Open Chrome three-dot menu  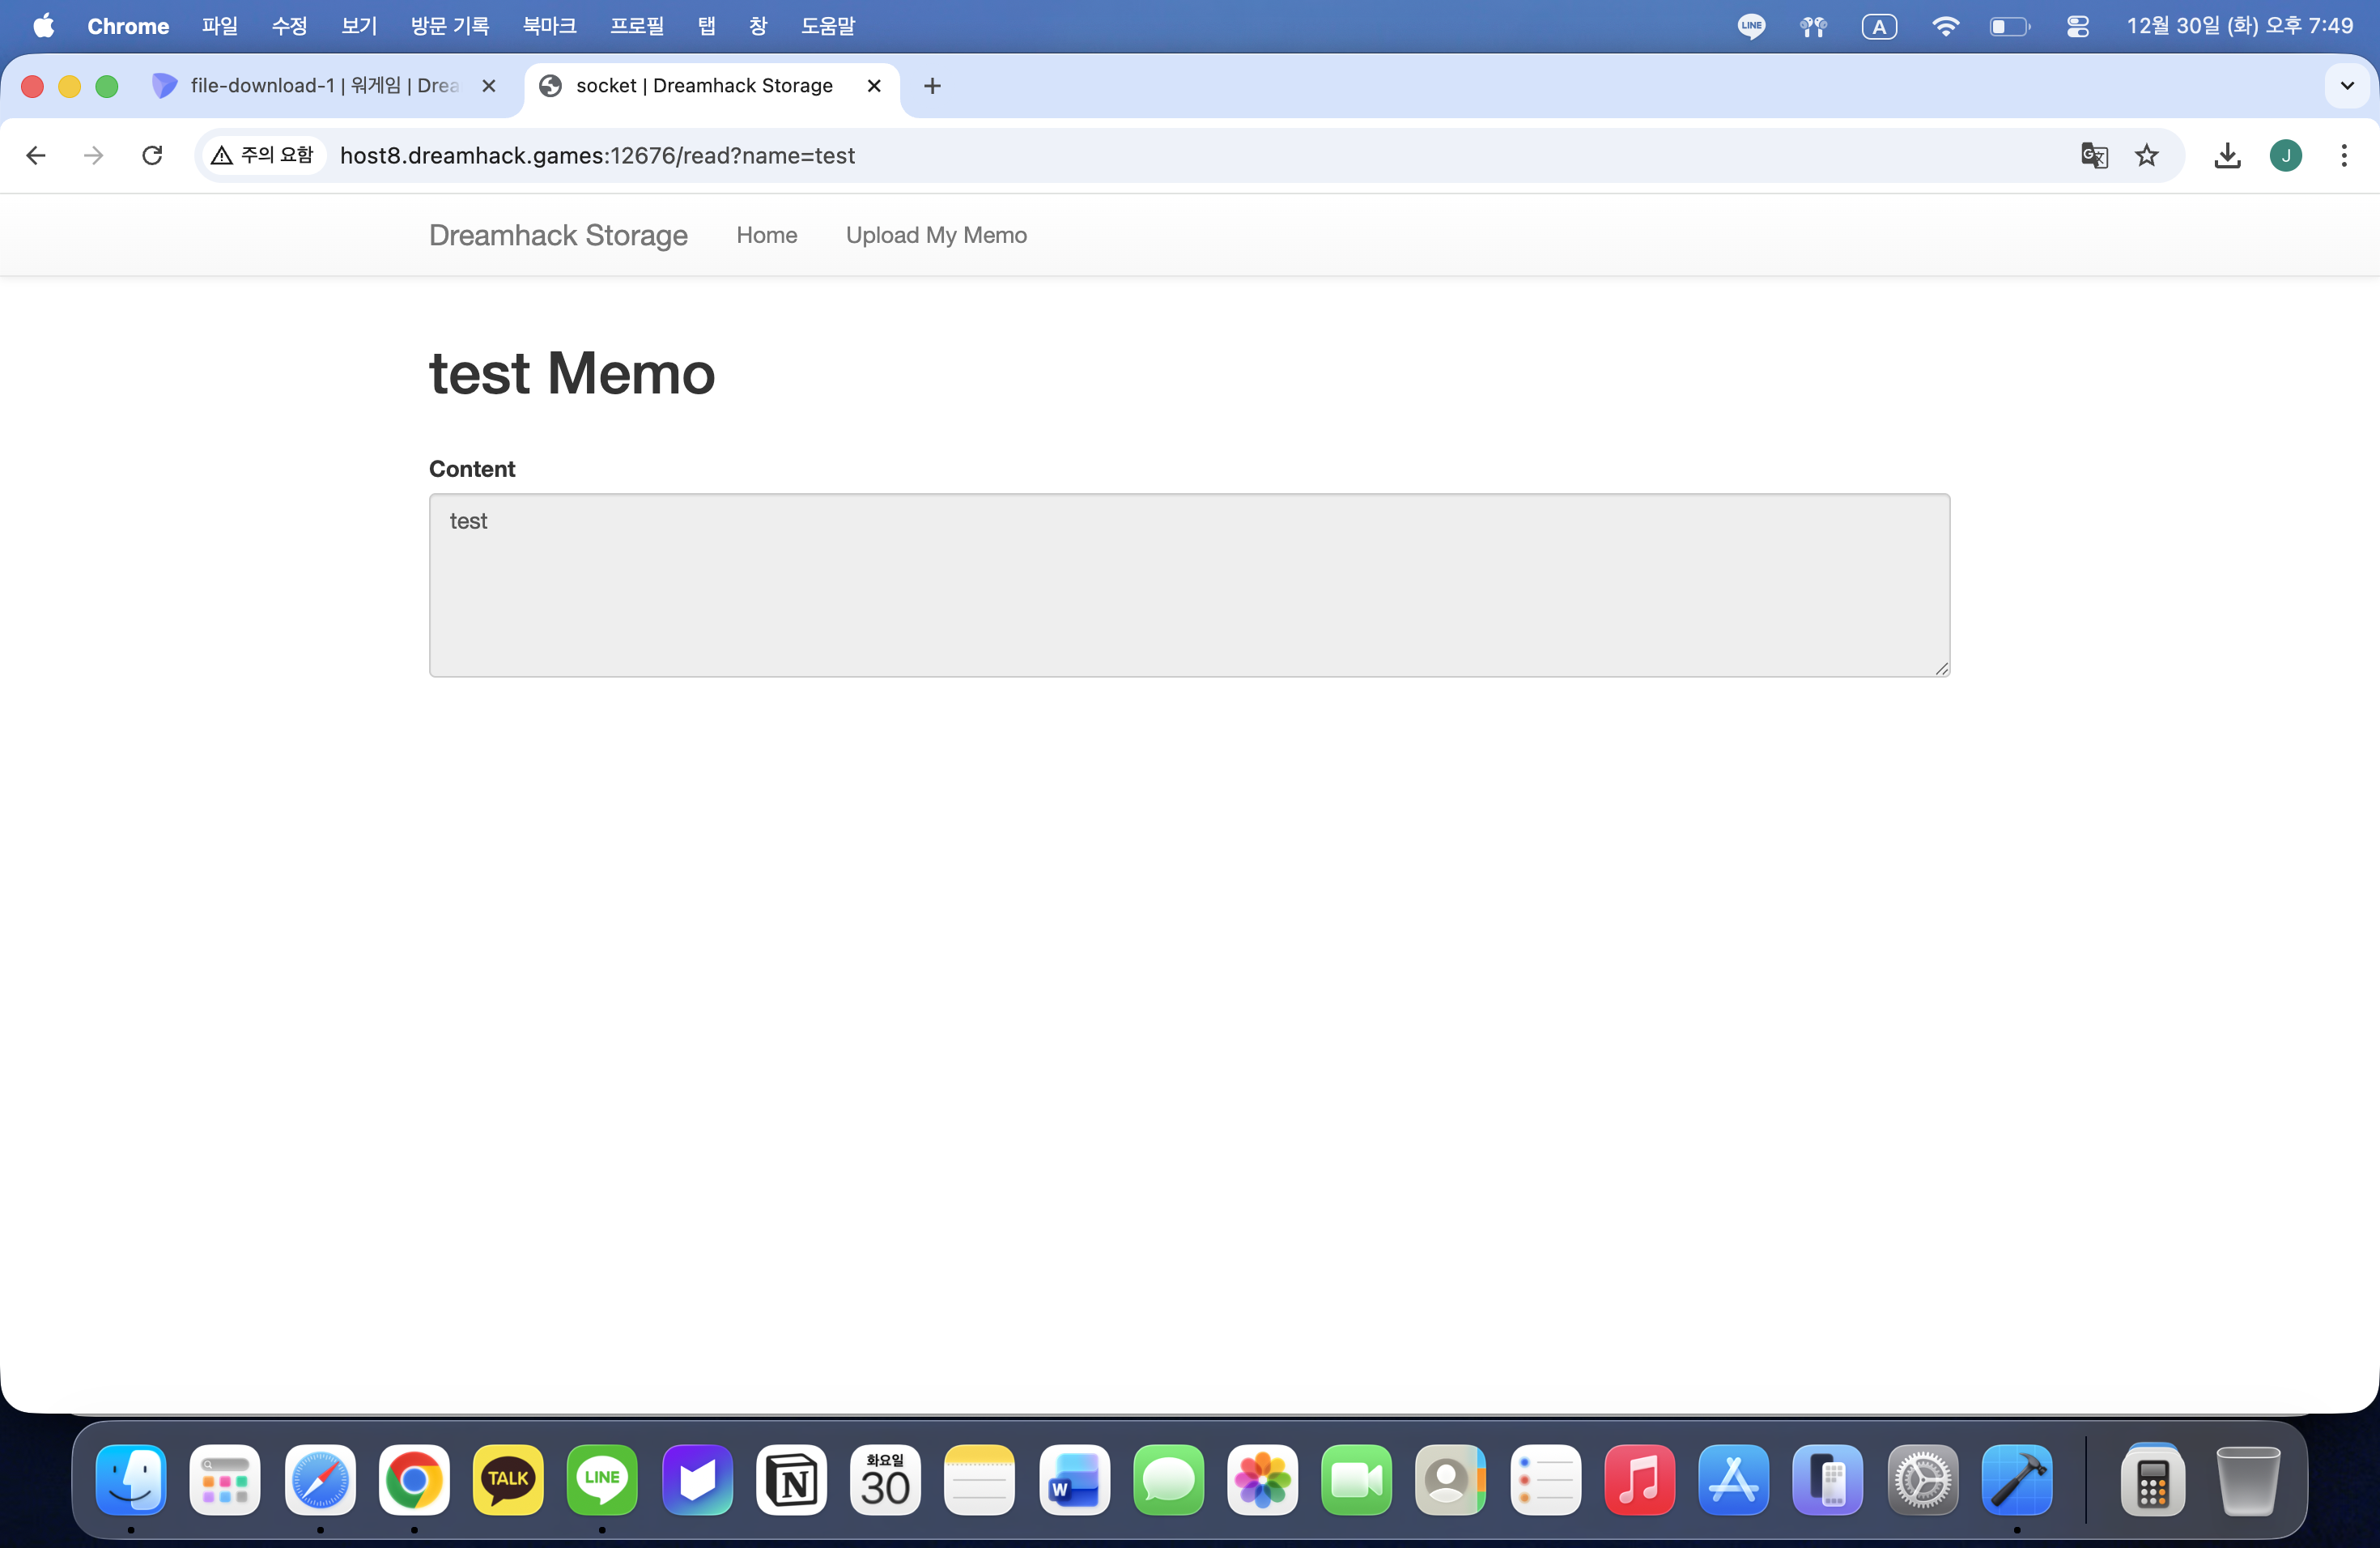tap(2343, 155)
